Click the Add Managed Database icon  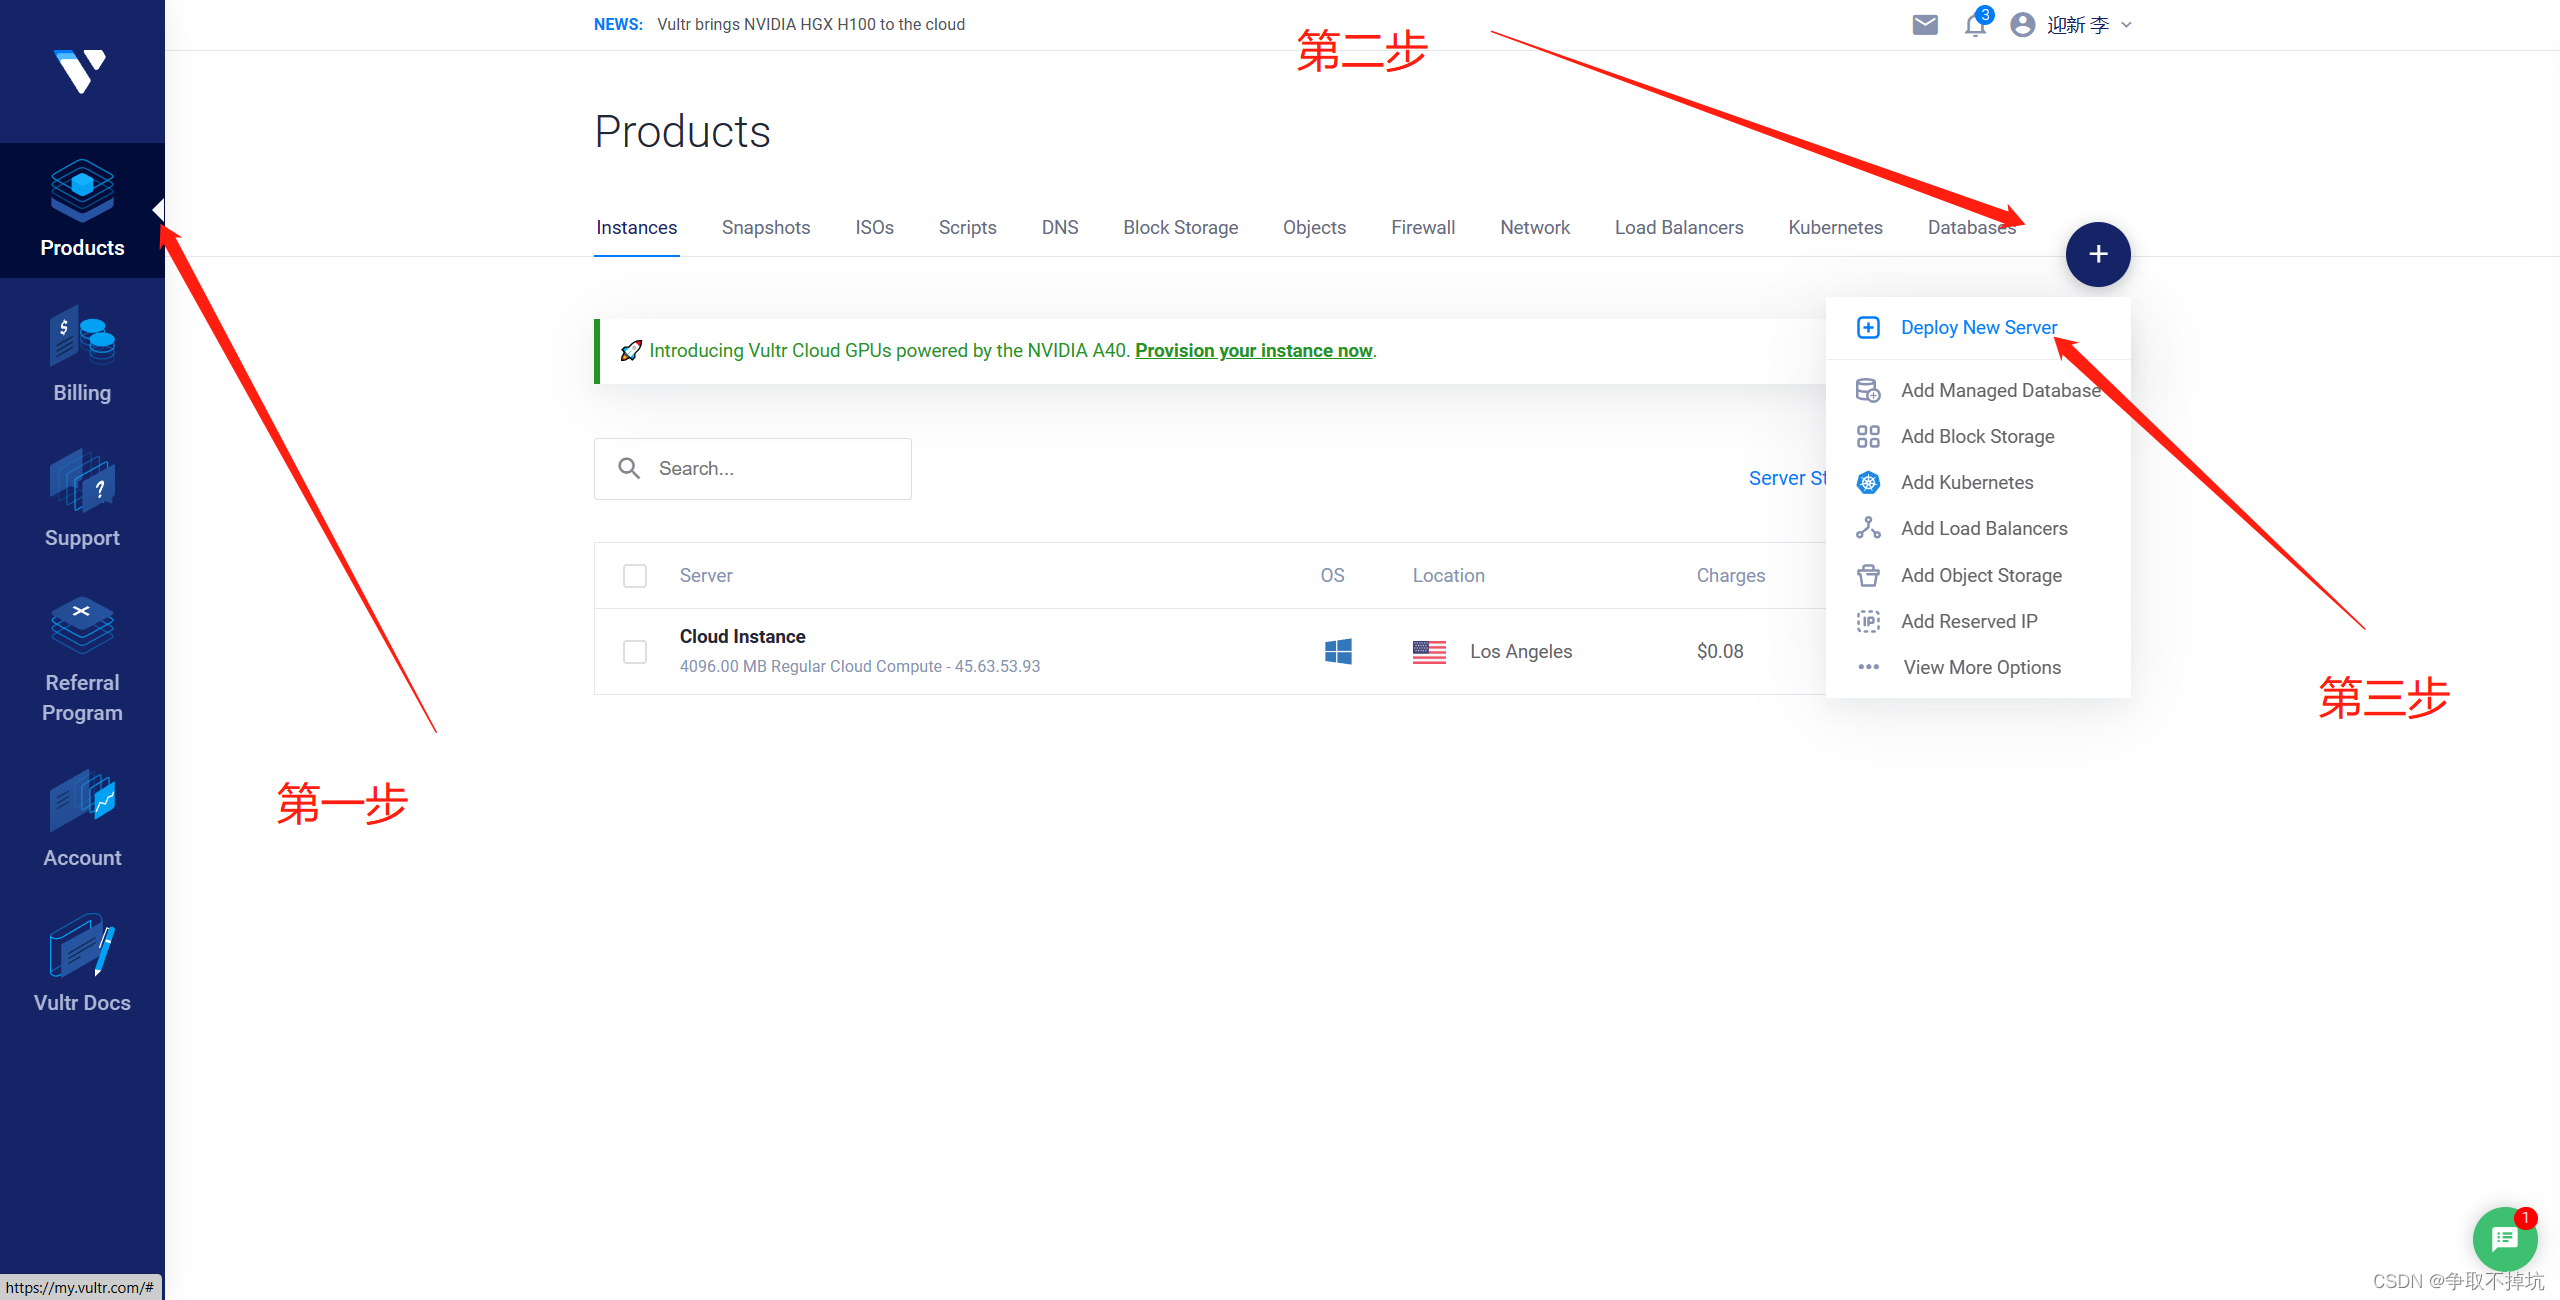coord(1868,390)
